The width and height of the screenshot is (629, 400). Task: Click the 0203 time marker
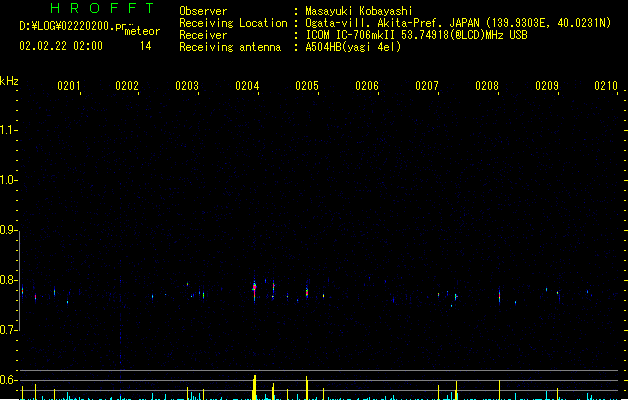[187, 86]
